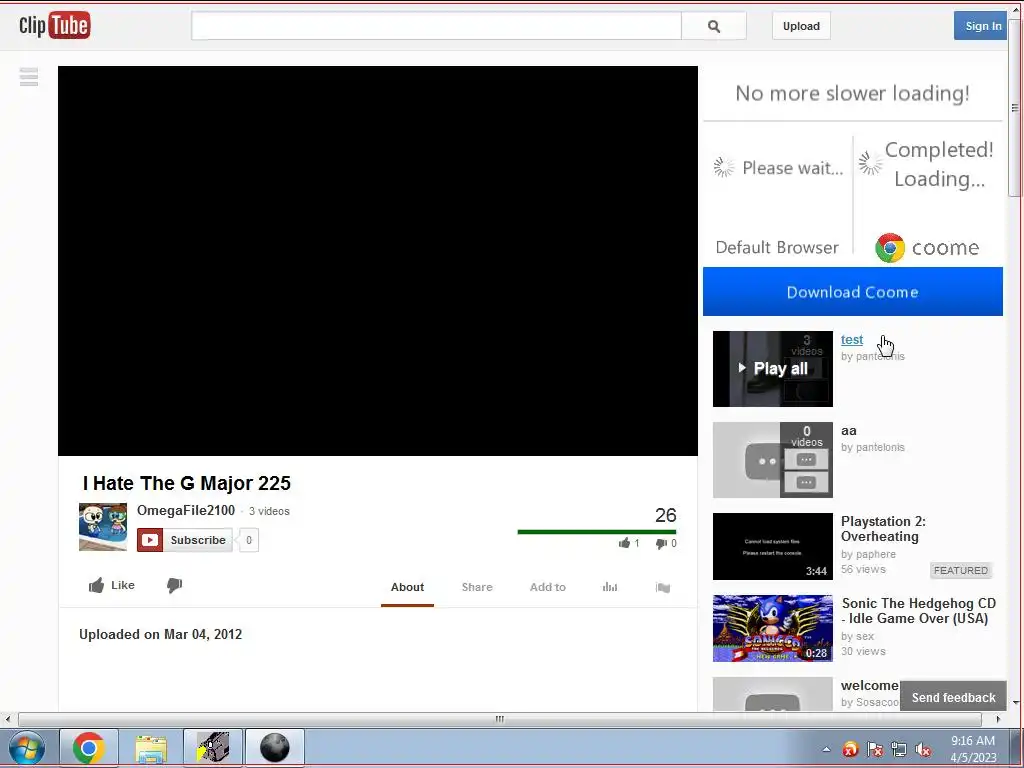This screenshot has width=1024, height=768.
Task: Click the view count '26'
Action: click(665, 515)
